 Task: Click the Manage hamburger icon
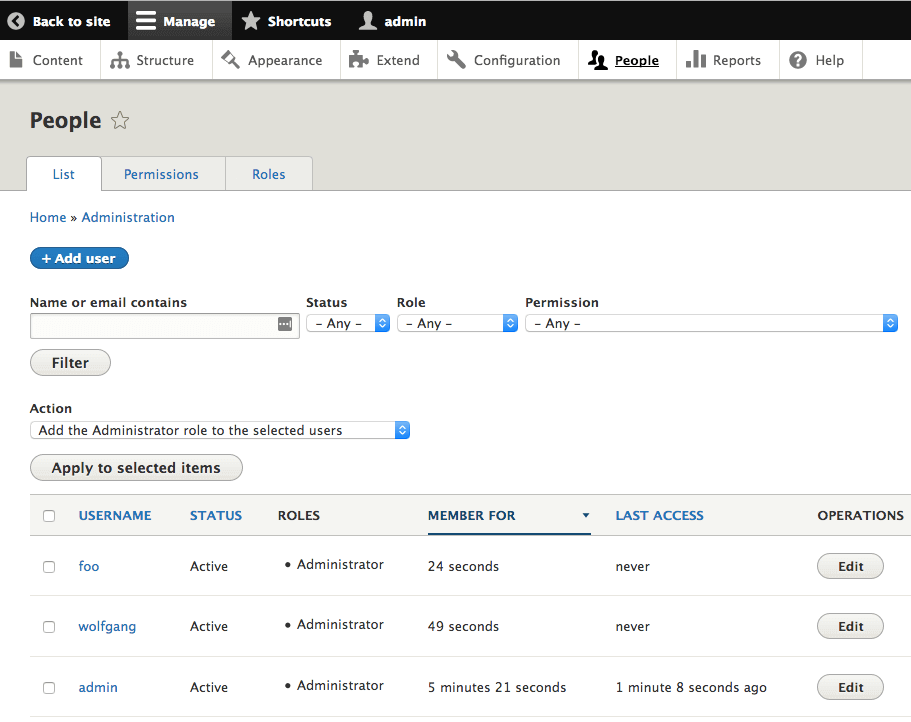146,21
